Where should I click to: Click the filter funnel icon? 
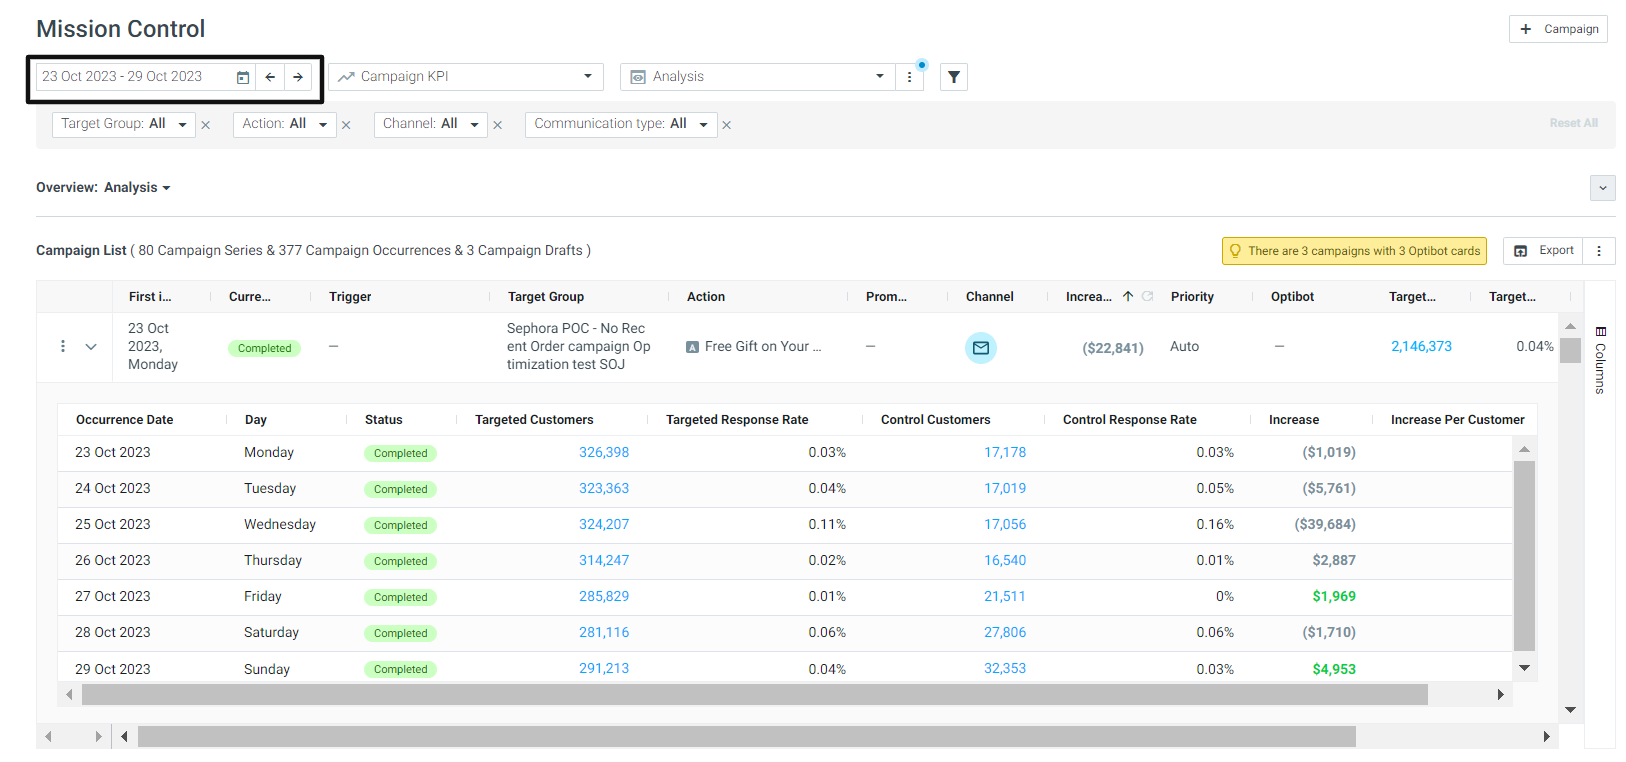click(954, 77)
